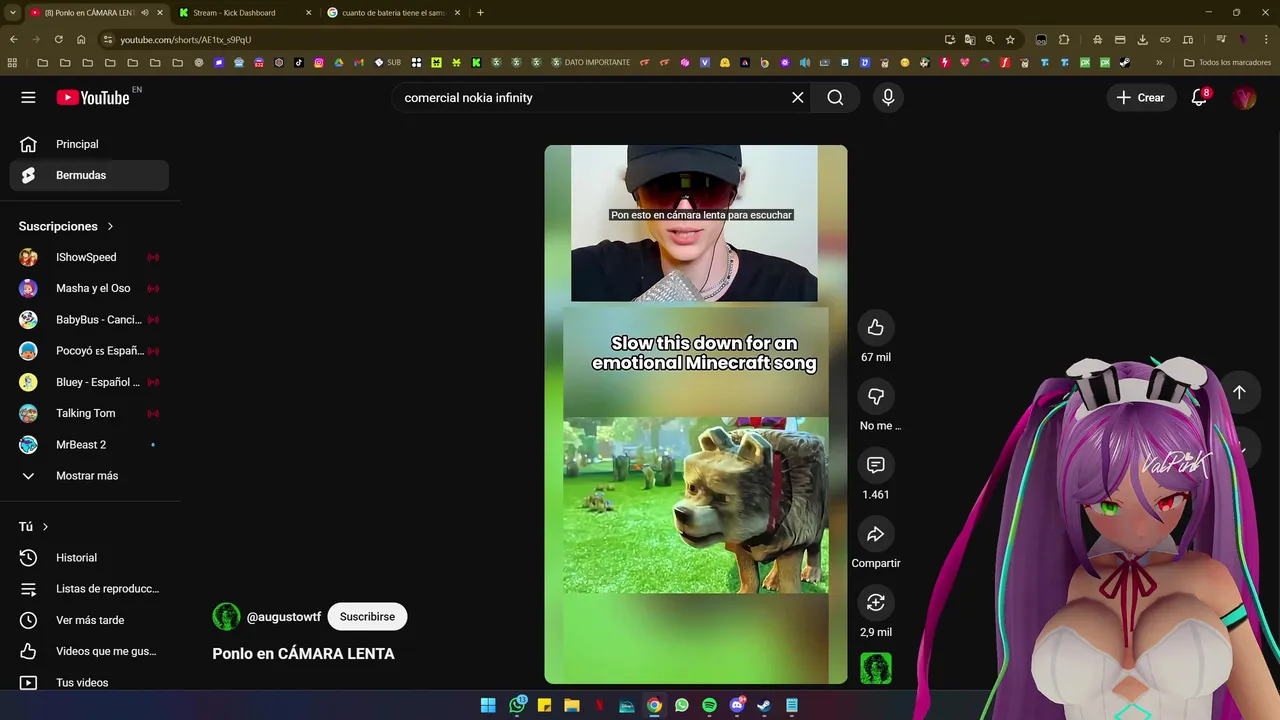Open a new browser tab

pos(480,13)
